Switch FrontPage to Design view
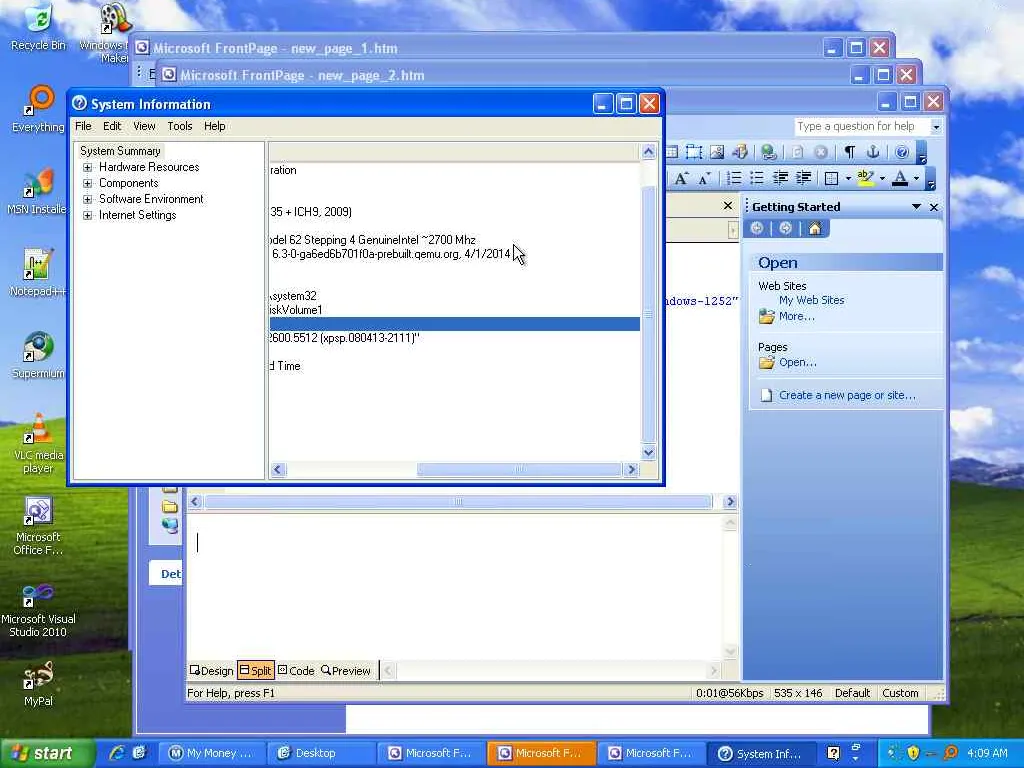 pyautogui.click(x=211, y=671)
